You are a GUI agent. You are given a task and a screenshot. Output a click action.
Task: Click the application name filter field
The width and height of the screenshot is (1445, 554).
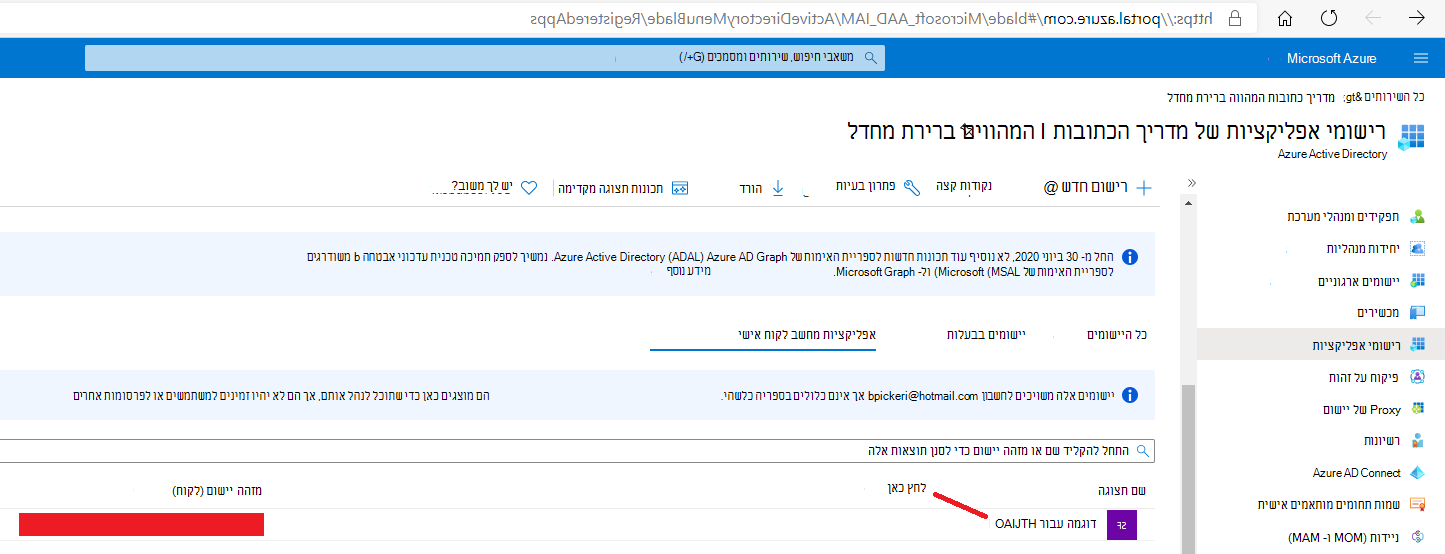[577, 451]
